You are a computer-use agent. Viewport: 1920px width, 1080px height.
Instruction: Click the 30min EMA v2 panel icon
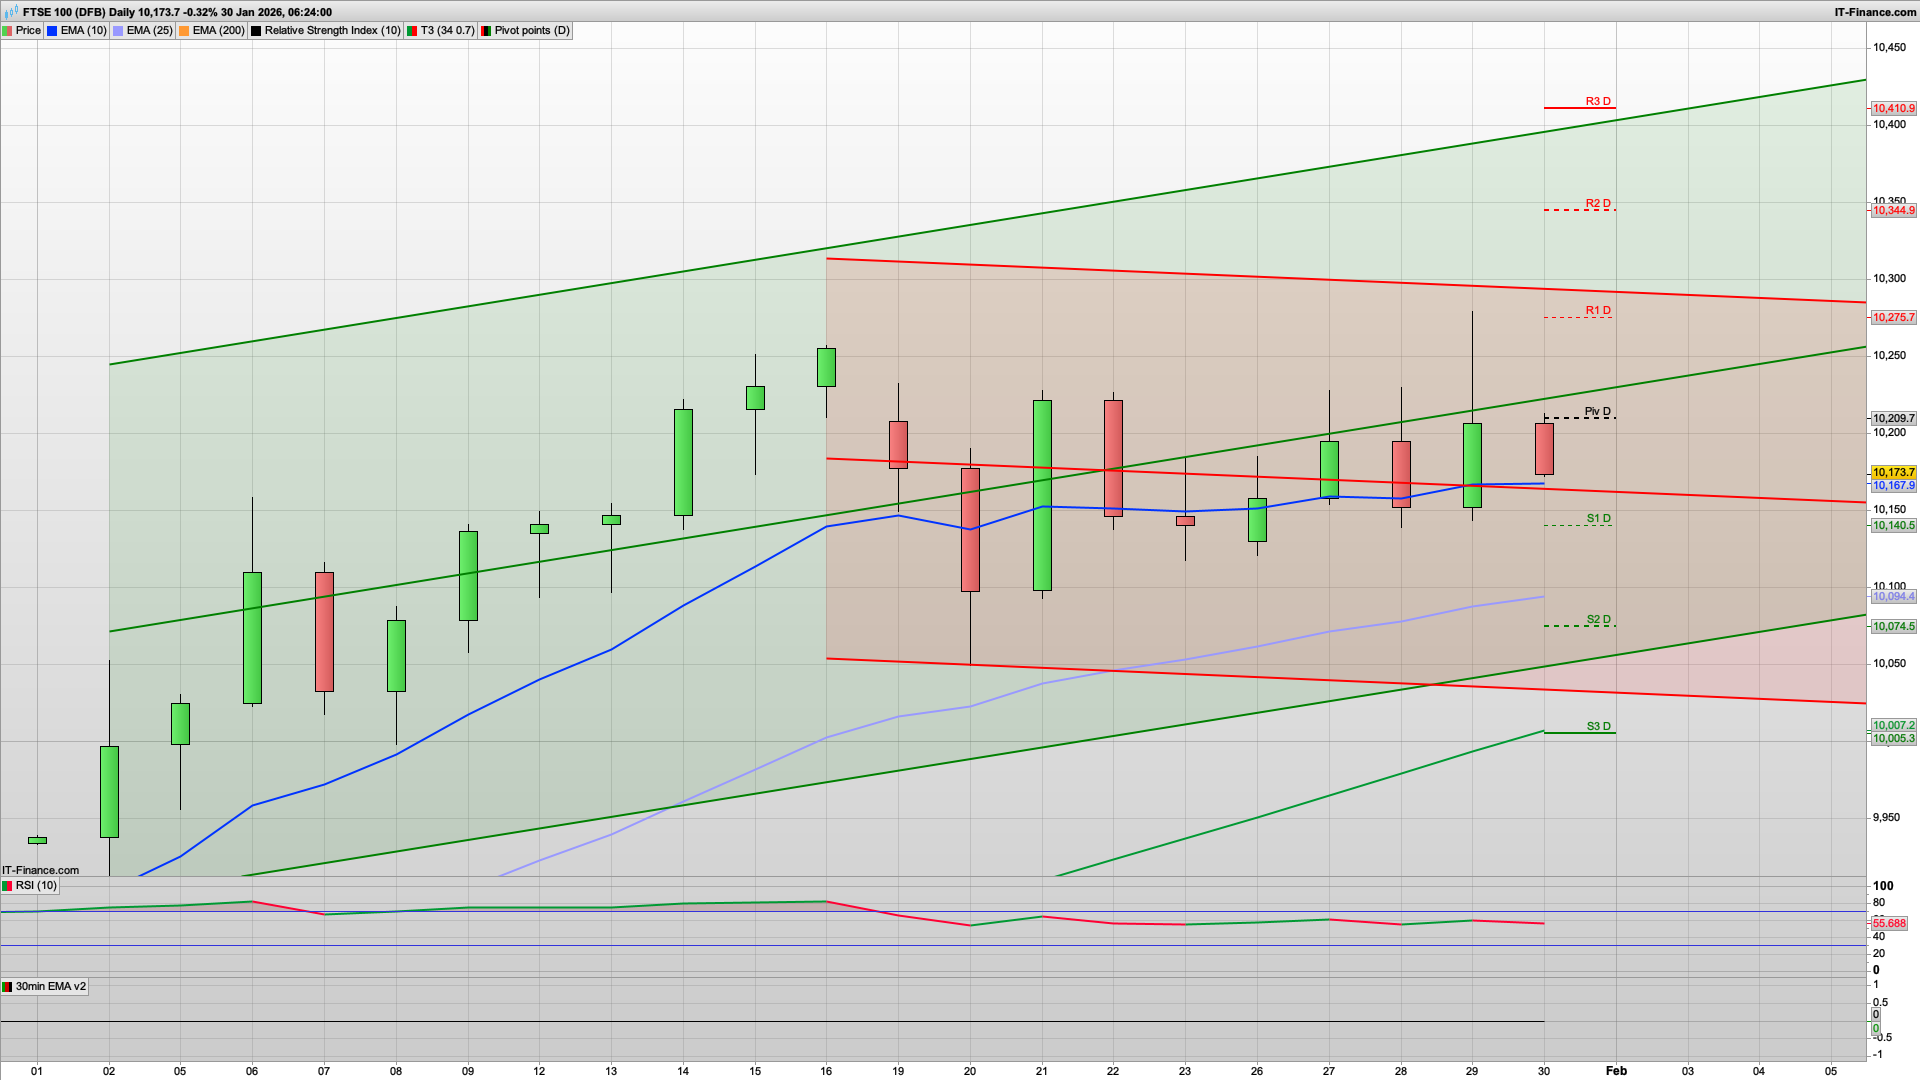click(x=8, y=986)
